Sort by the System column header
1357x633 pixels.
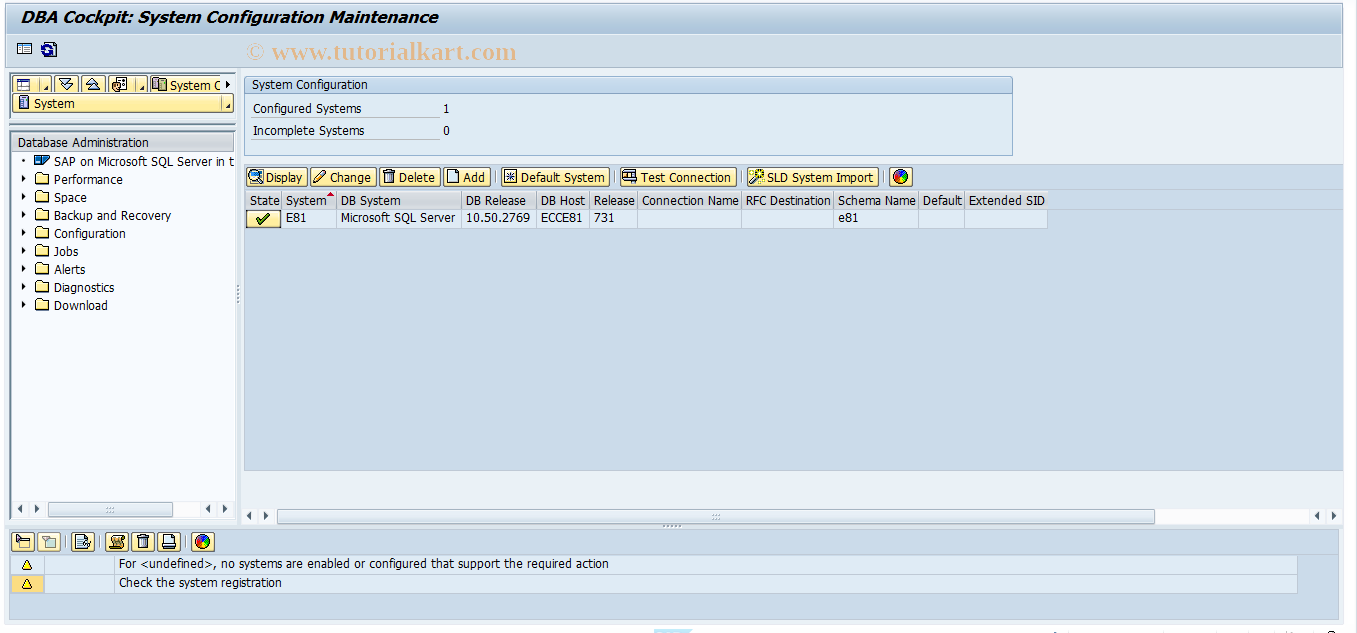click(x=309, y=200)
